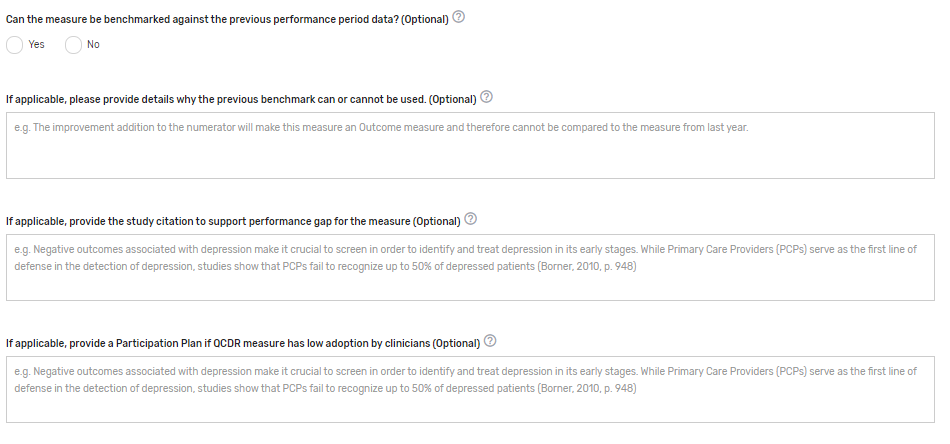Select the Yes radio button
This screenshot has height=444, width=950.
point(14,44)
